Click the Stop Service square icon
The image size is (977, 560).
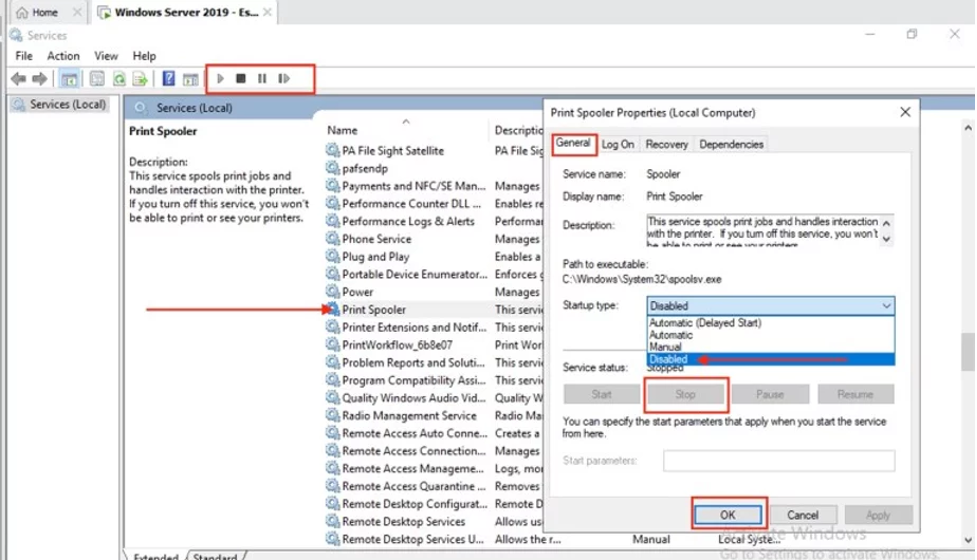click(x=241, y=78)
